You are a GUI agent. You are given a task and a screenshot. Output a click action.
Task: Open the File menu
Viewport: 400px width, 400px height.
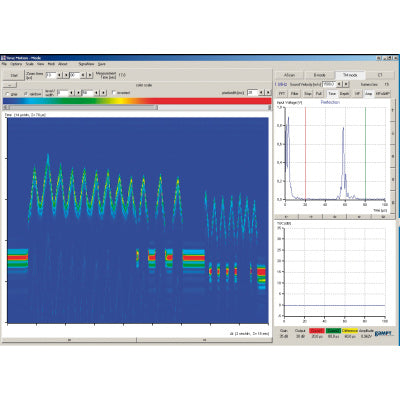pyautogui.click(x=4, y=64)
